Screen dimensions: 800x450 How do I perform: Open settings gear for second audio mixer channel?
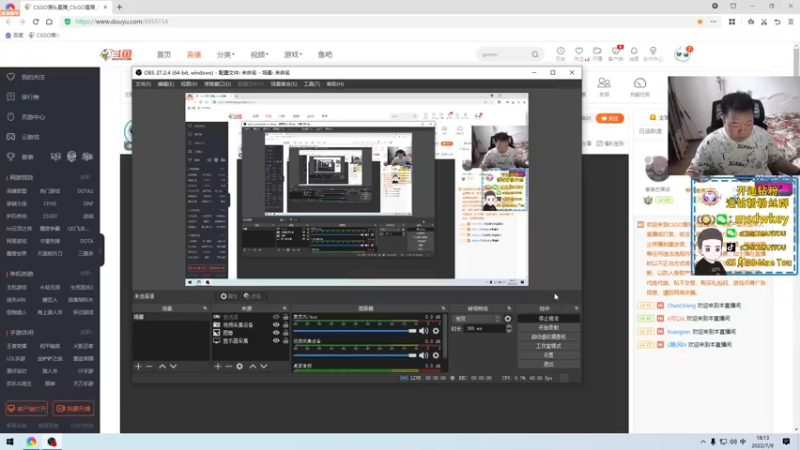[436, 355]
